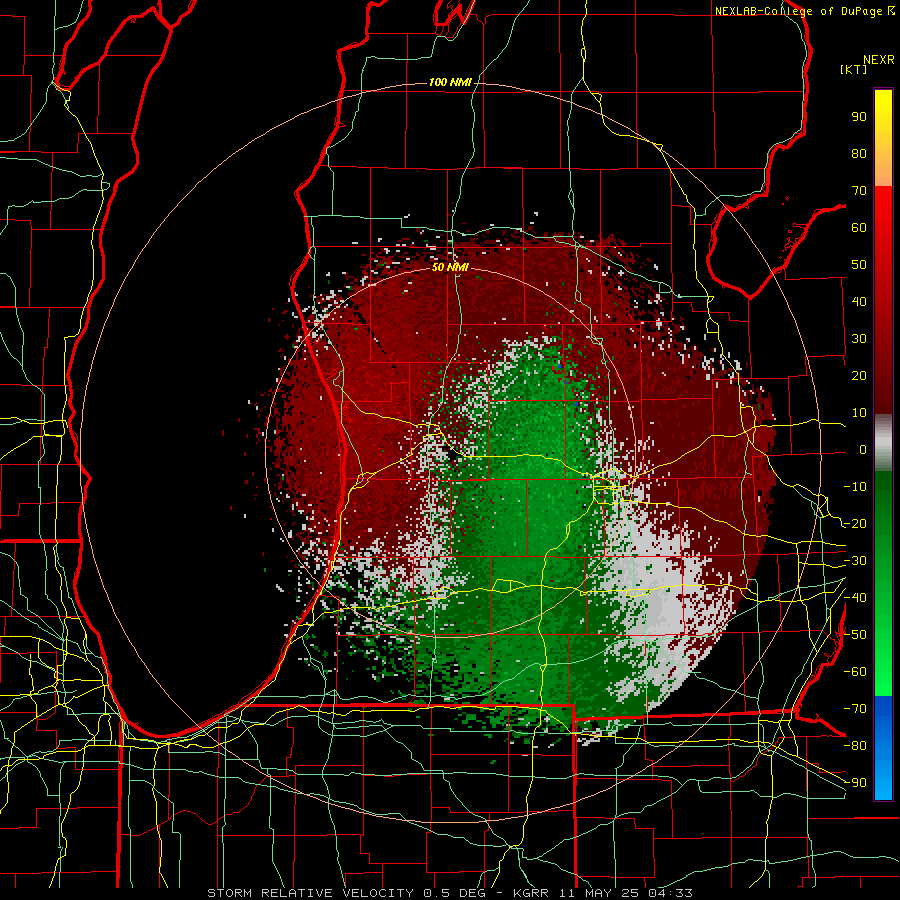Click the NEXR label above the color scale
Screen dimensions: 900x900
pyautogui.click(x=878, y=60)
